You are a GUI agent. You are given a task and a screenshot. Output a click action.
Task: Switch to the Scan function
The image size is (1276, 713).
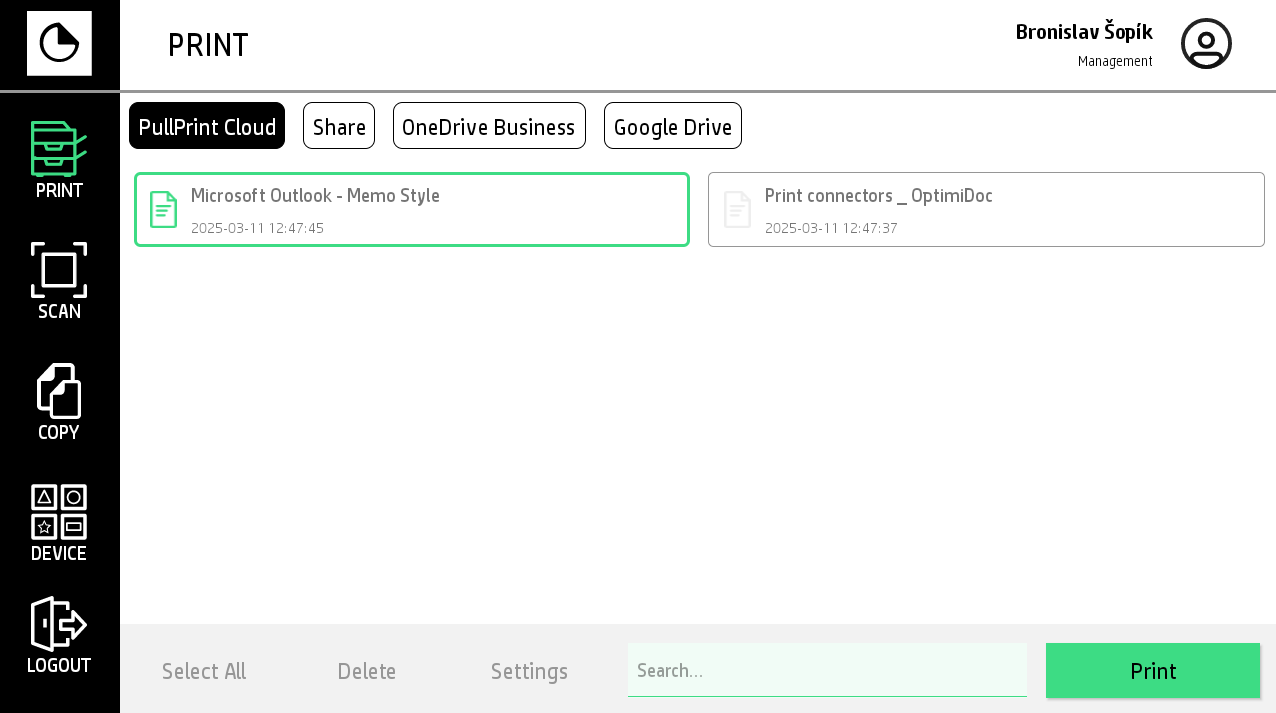point(59,281)
